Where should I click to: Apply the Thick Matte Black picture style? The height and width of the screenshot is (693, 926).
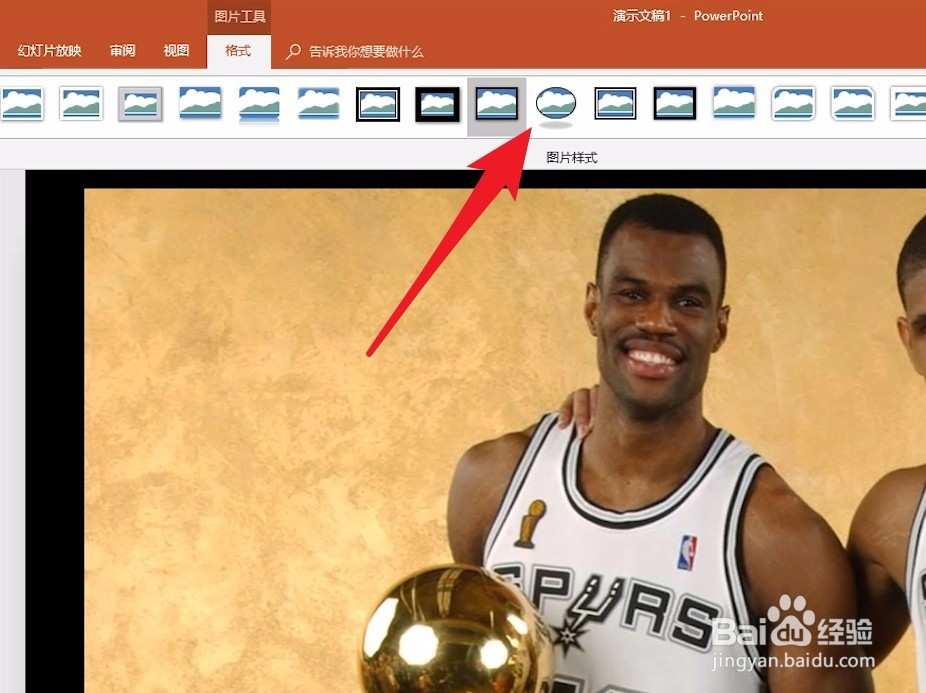tap(438, 105)
